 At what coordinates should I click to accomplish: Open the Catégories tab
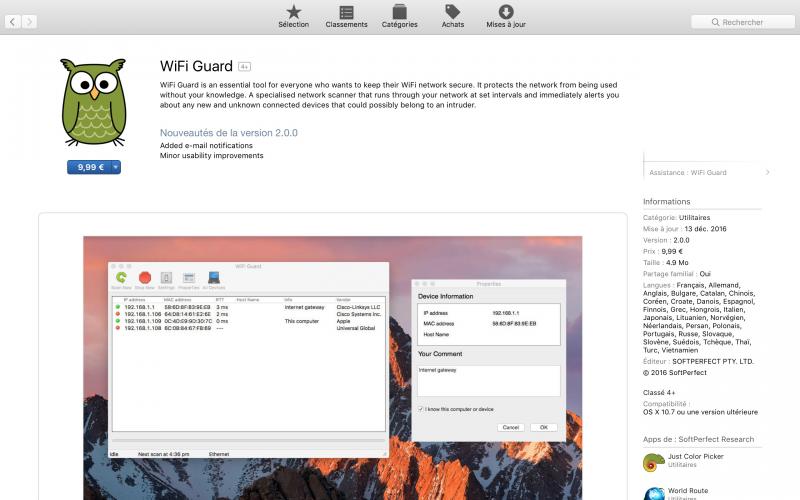pyautogui.click(x=399, y=16)
